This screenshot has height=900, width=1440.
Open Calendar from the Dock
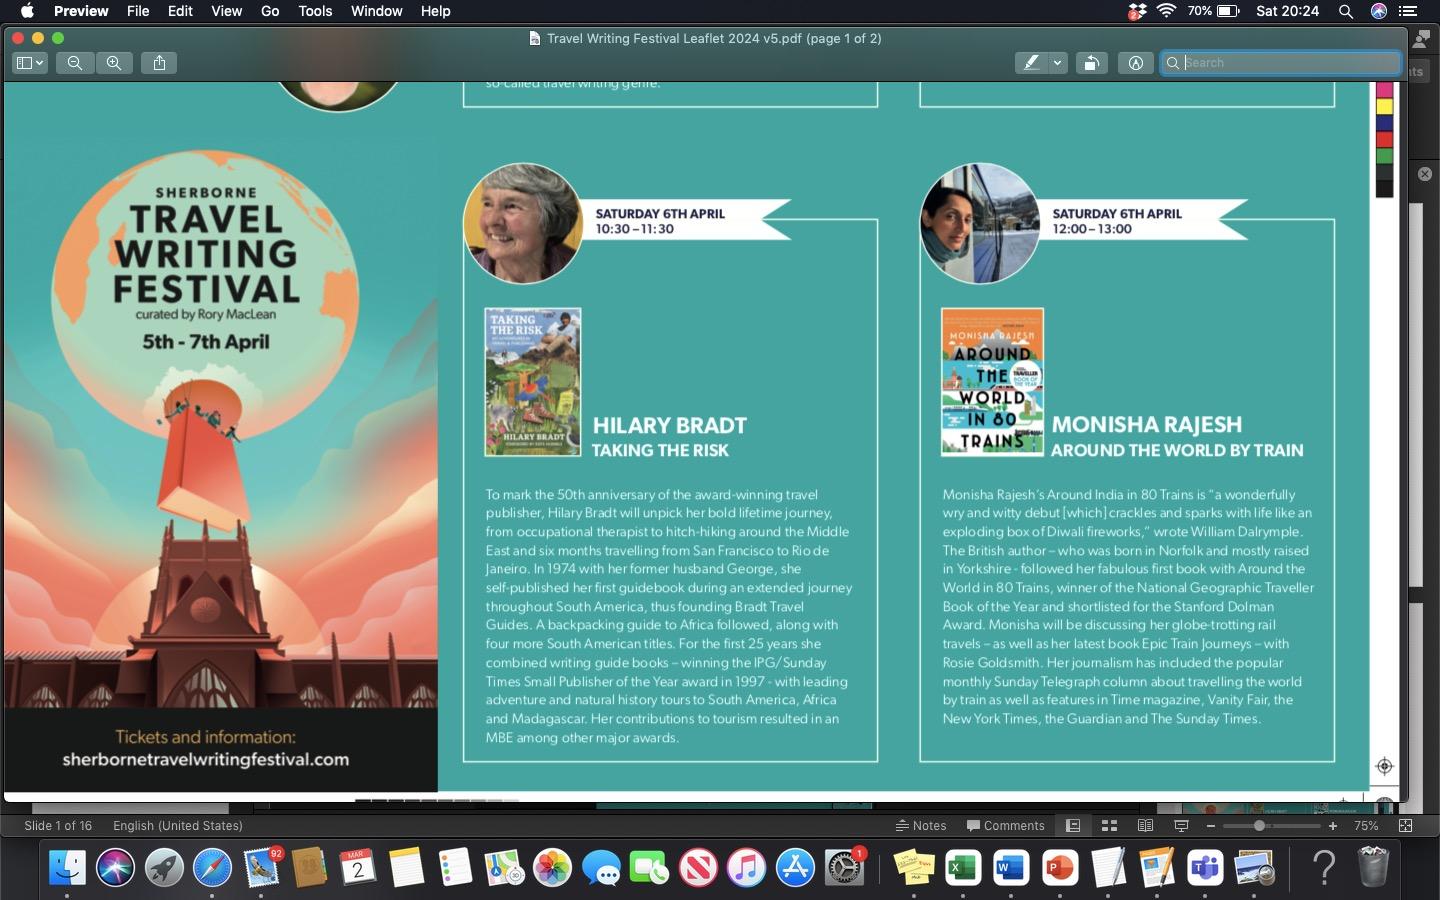tap(358, 867)
